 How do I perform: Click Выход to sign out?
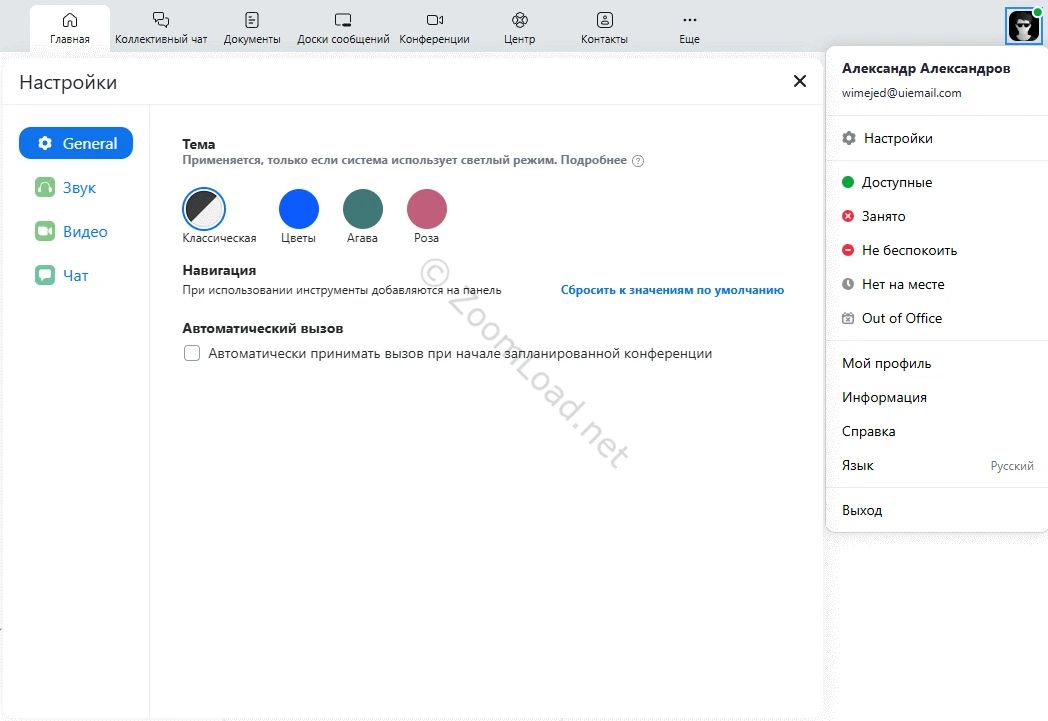pyautogui.click(x=937, y=511)
